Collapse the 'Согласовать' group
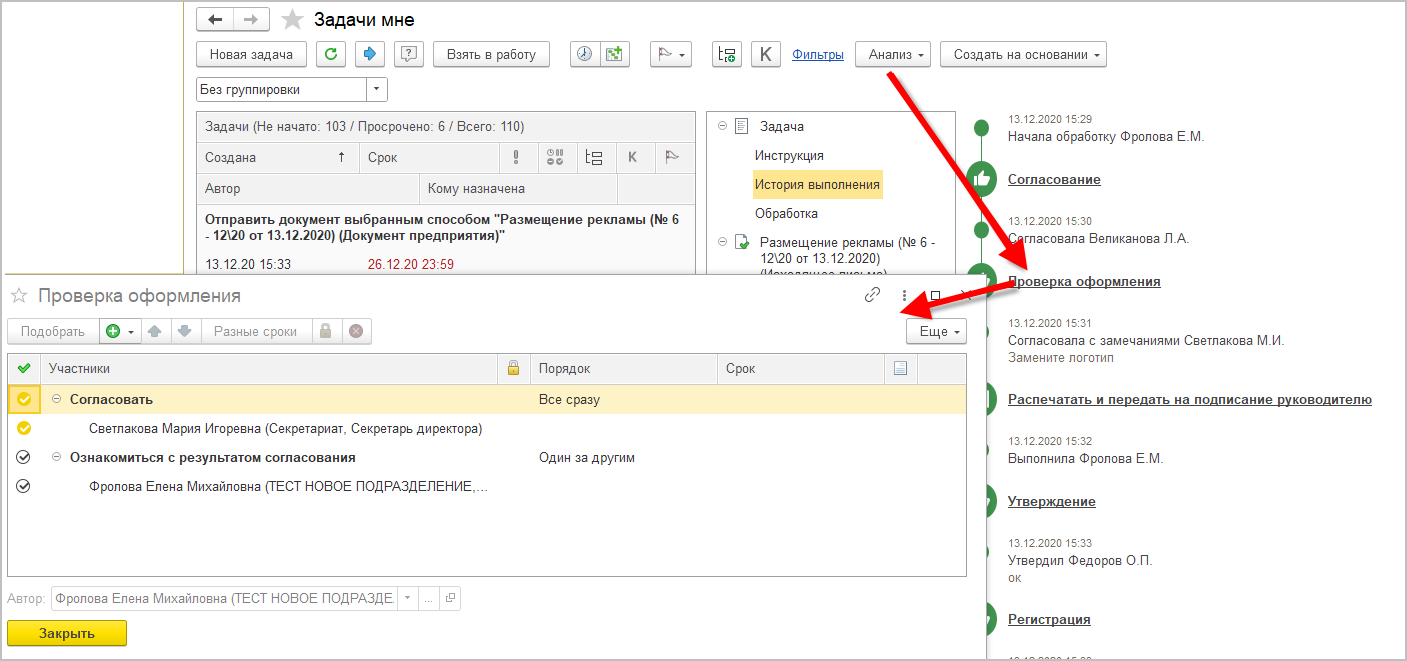This screenshot has width=1407, height=661. click(x=57, y=399)
